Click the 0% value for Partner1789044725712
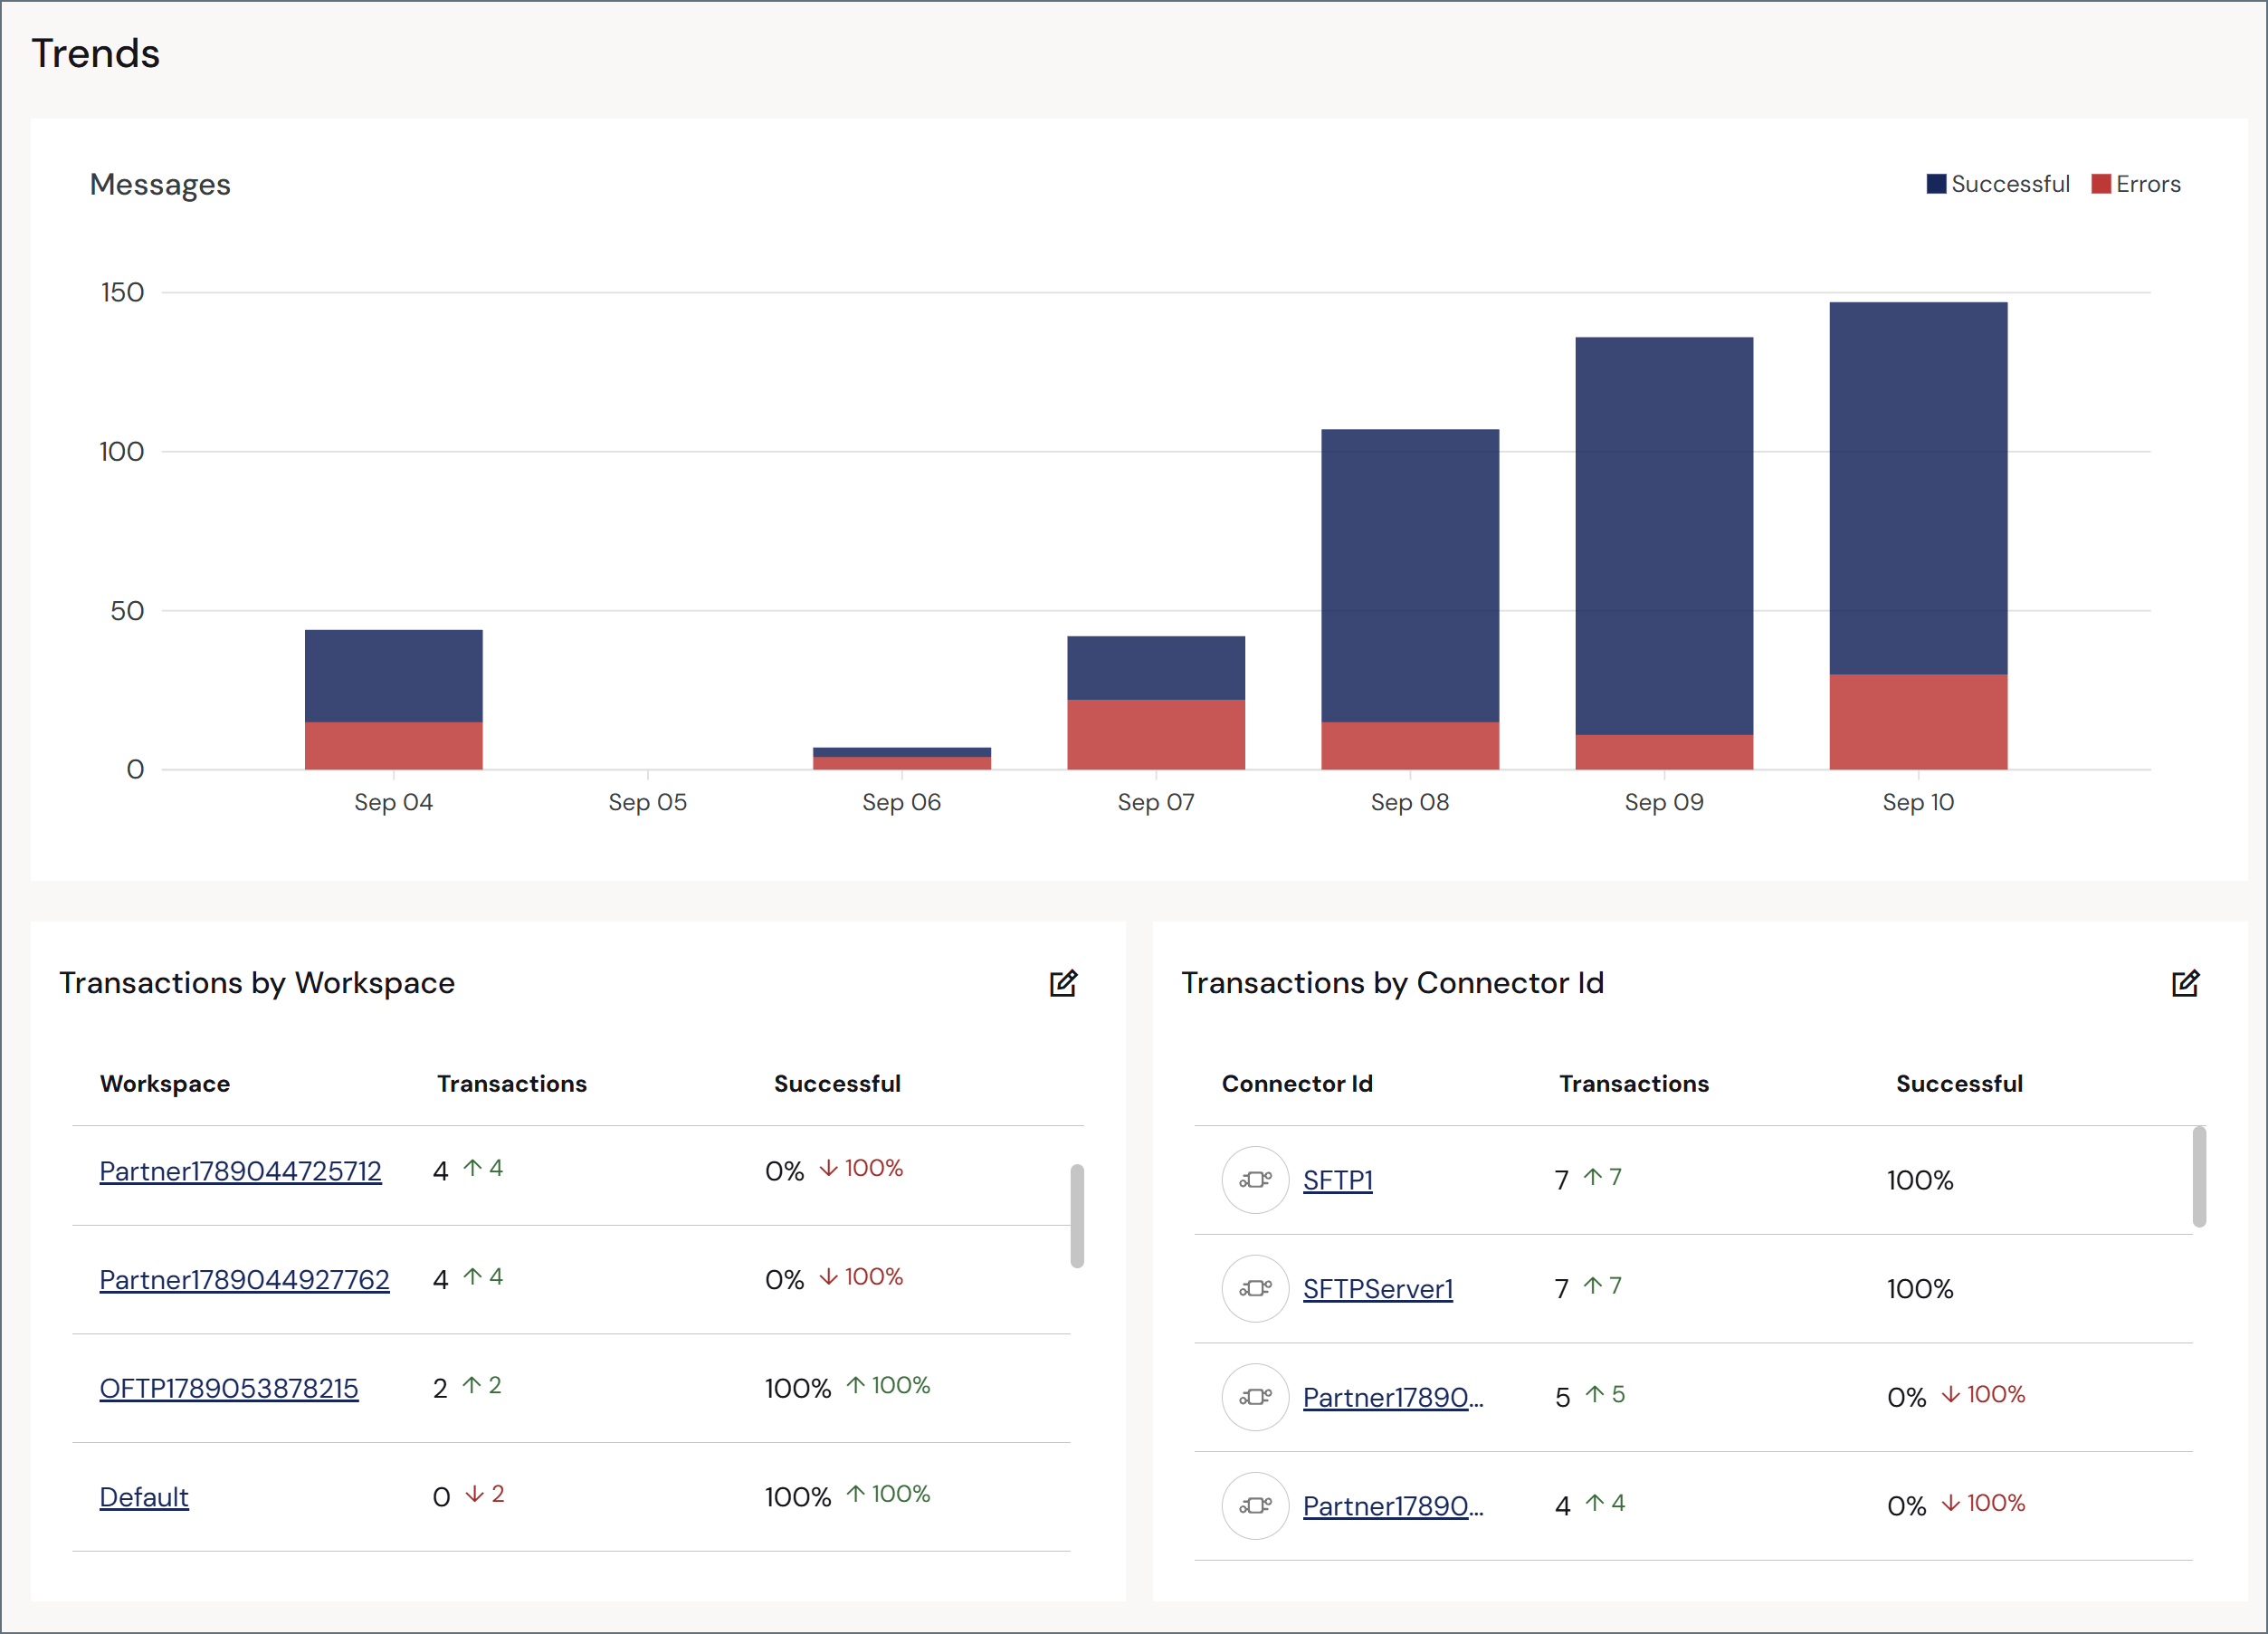This screenshot has width=2268, height=1634. tap(785, 1171)
